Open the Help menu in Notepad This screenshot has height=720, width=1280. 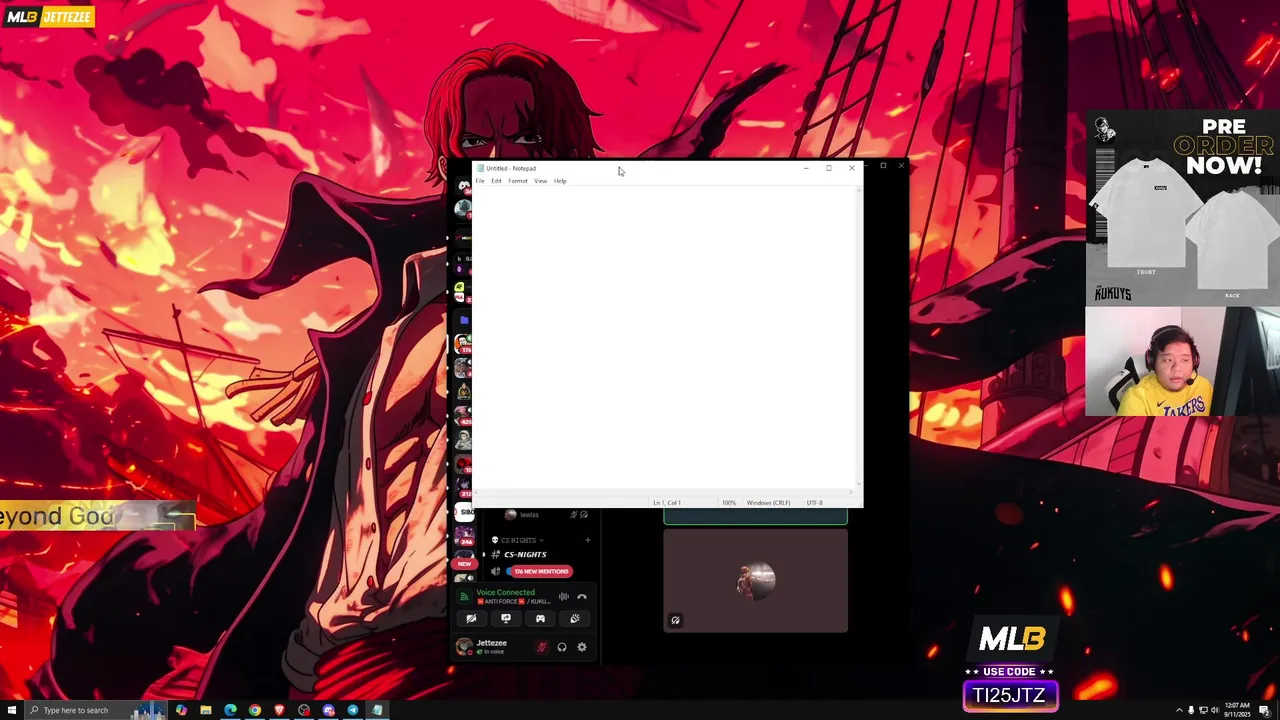(x=560, y=181)
